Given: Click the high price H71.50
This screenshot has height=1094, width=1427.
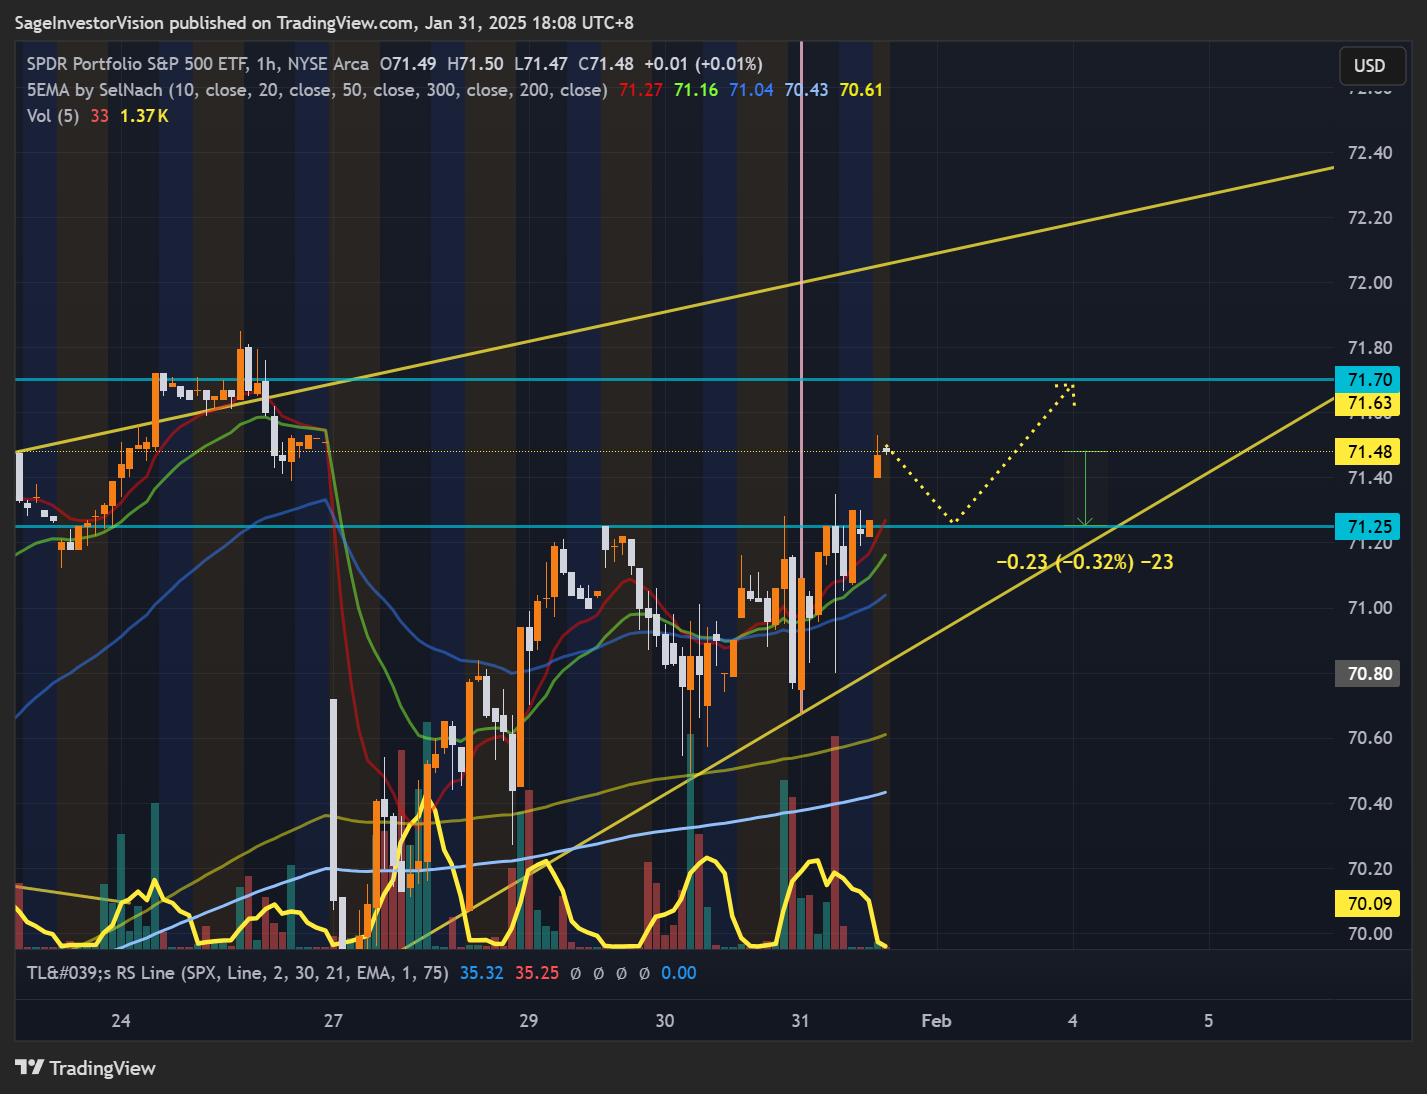Looking at the screenshot, I should [475, 64].
